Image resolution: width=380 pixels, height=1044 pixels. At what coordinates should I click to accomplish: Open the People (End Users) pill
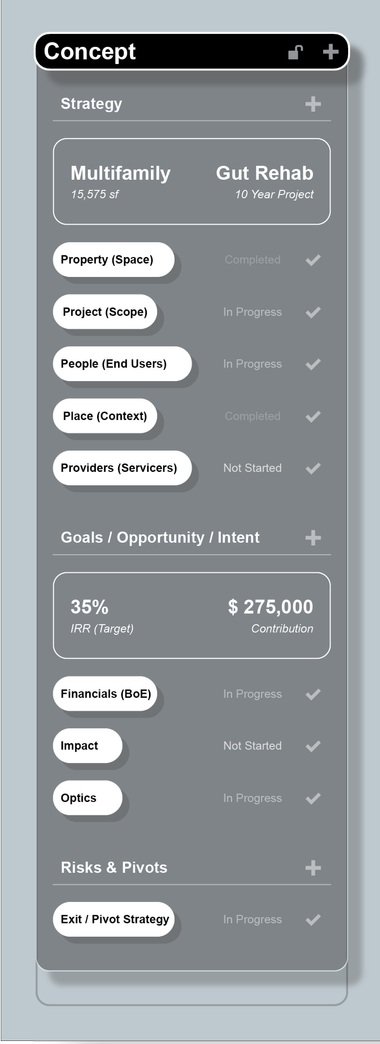click(122, 364)
